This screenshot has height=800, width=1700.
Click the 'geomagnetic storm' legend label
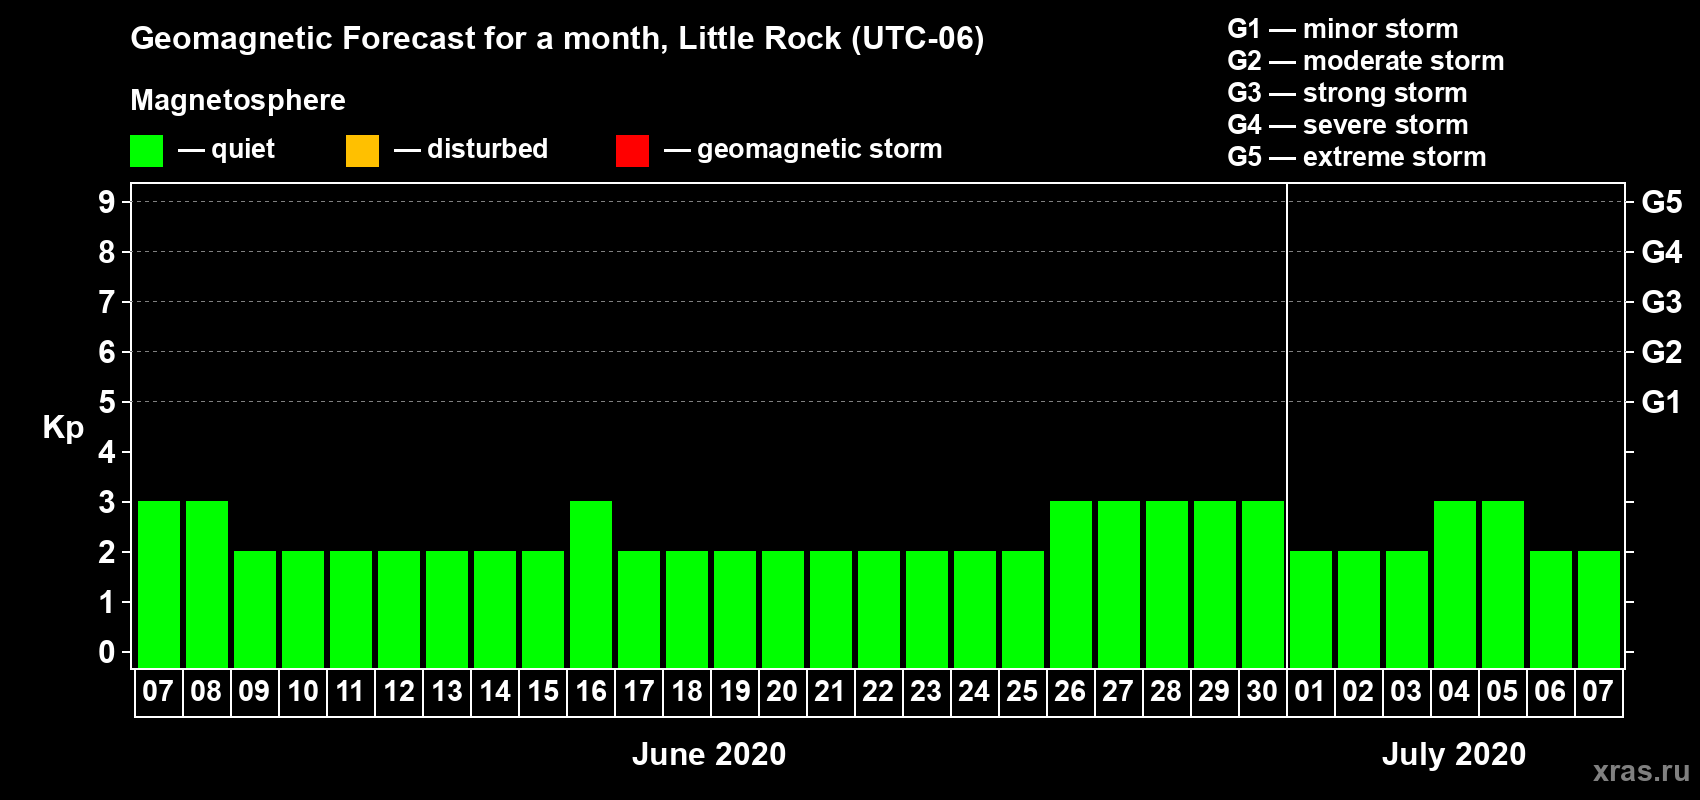tap(819, 149)
